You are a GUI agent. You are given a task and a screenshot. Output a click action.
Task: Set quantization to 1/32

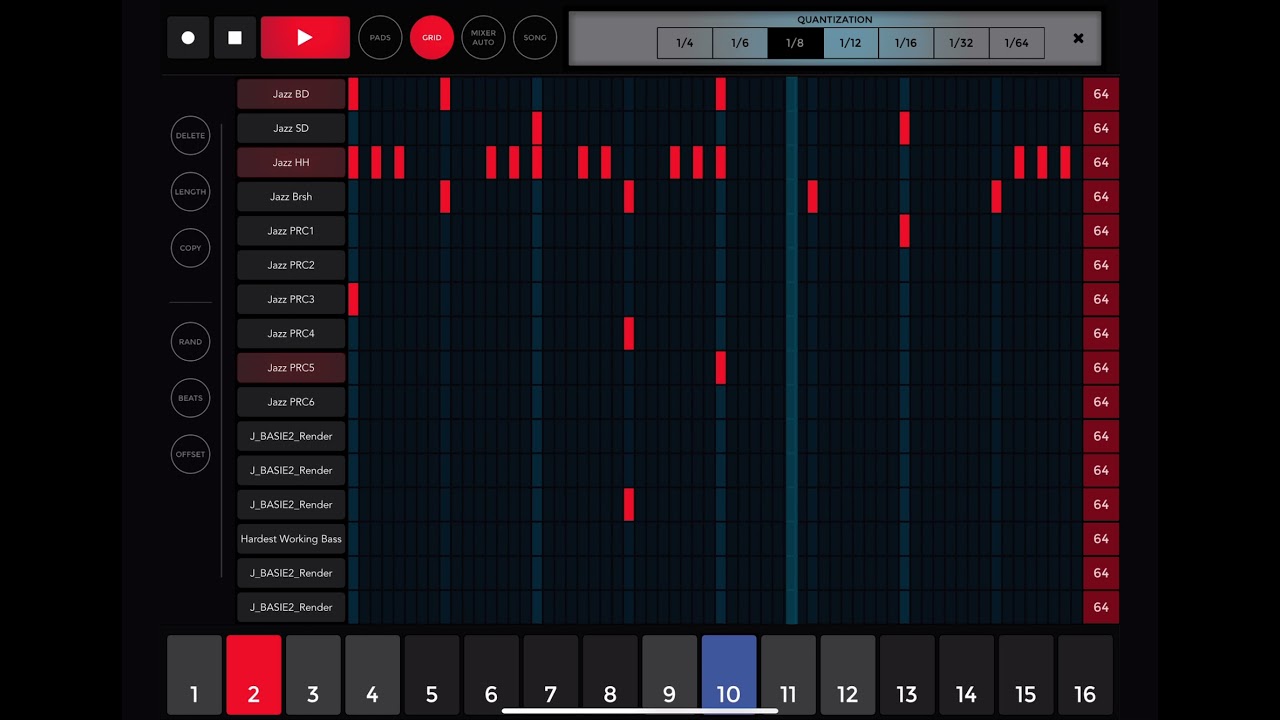[x=961, y=43]
